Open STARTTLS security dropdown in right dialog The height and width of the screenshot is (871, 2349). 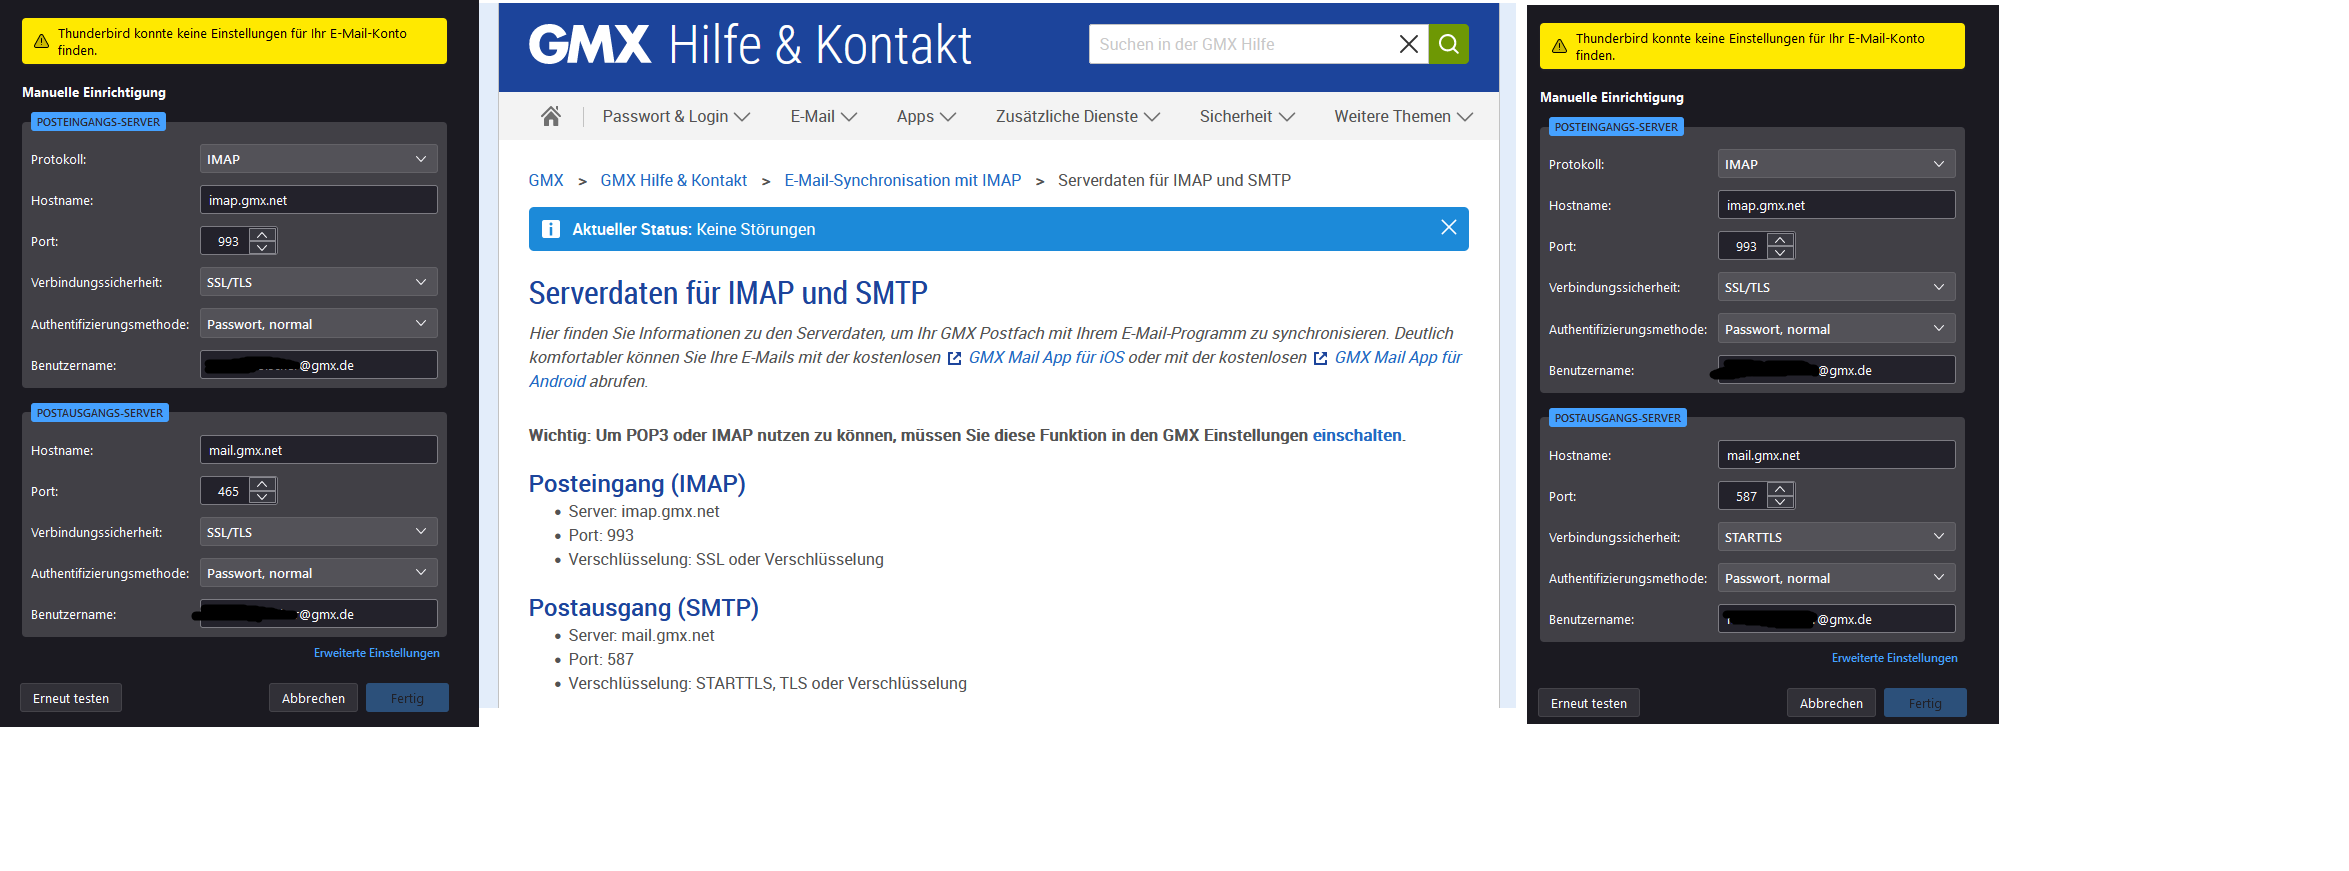click(x=1837, y=537)
